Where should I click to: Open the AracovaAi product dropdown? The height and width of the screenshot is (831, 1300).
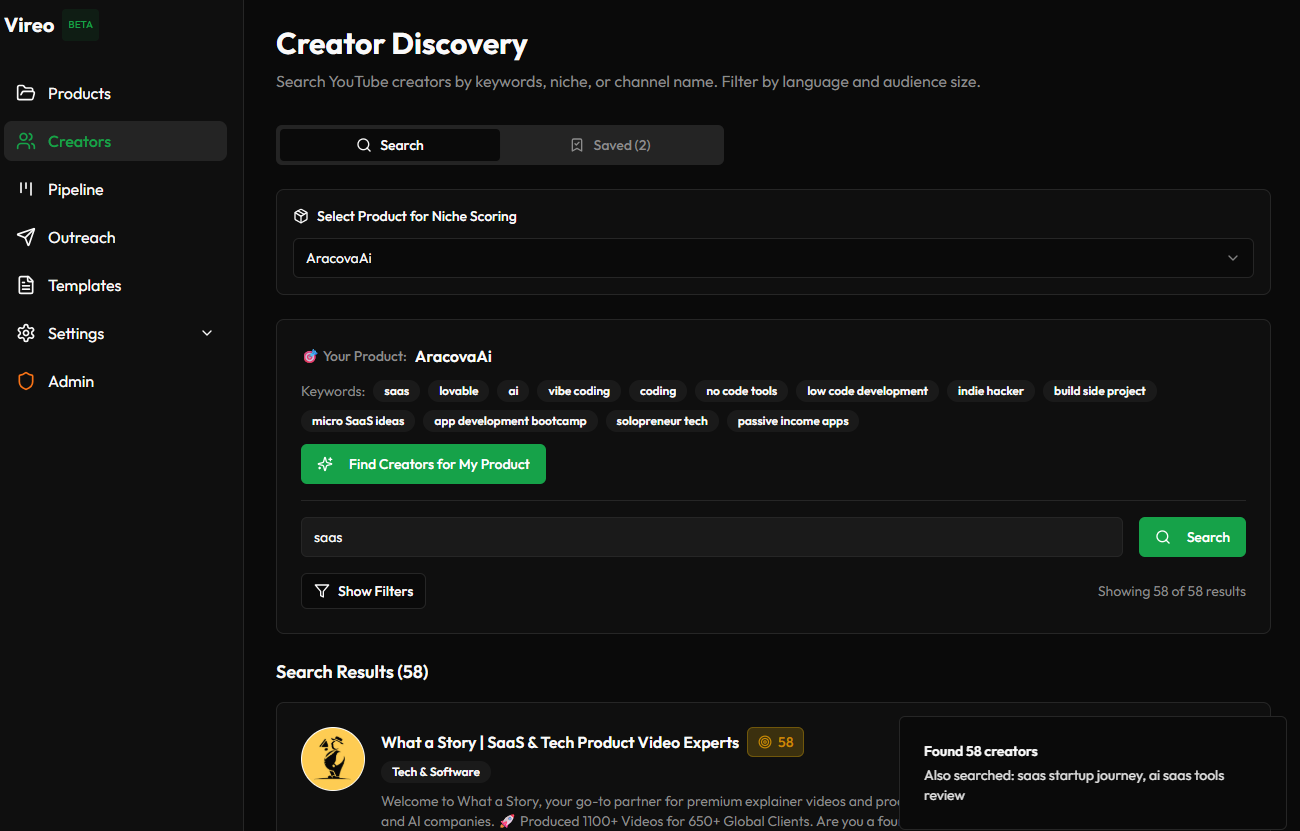773,258
